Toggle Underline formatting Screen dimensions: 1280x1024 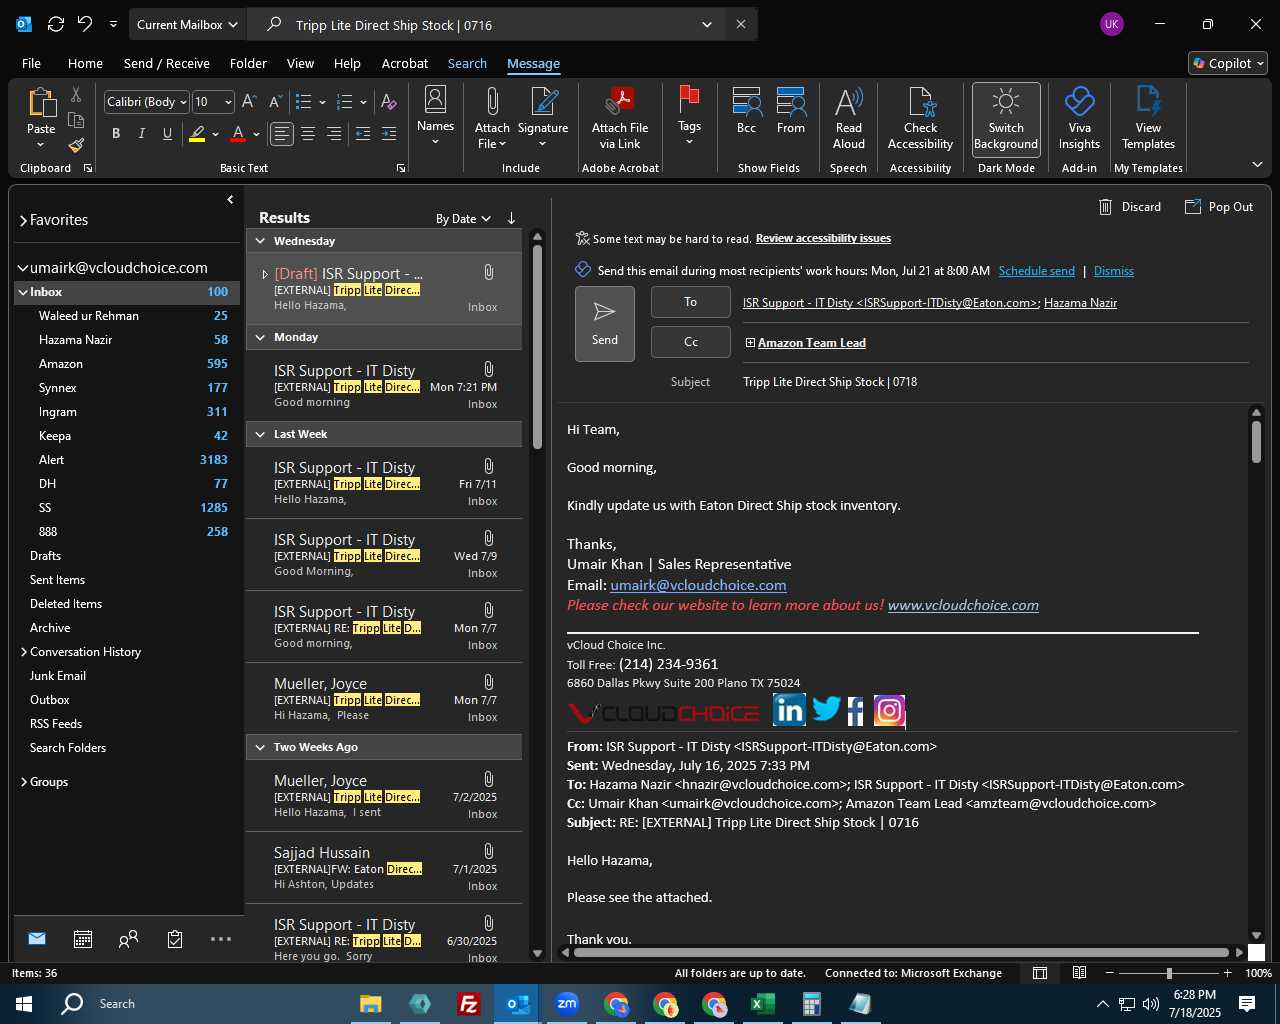point(167,134)
